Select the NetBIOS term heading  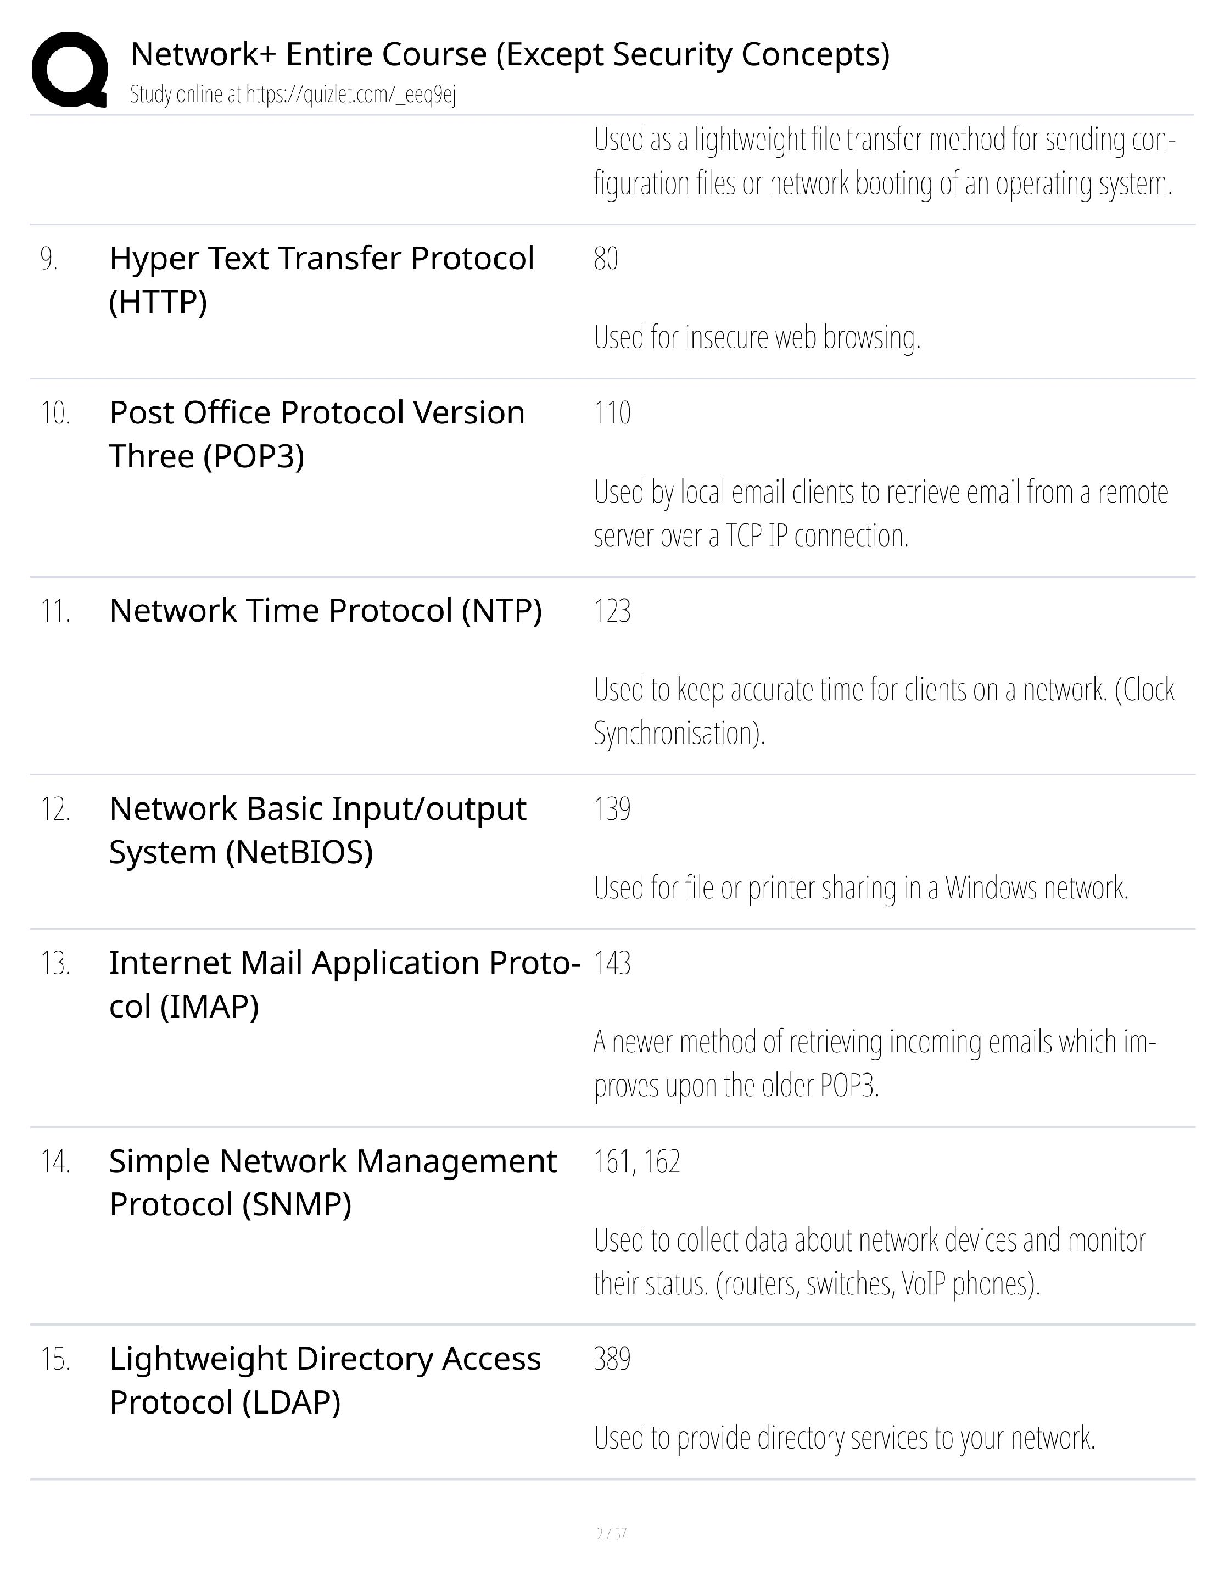point(318,829)
